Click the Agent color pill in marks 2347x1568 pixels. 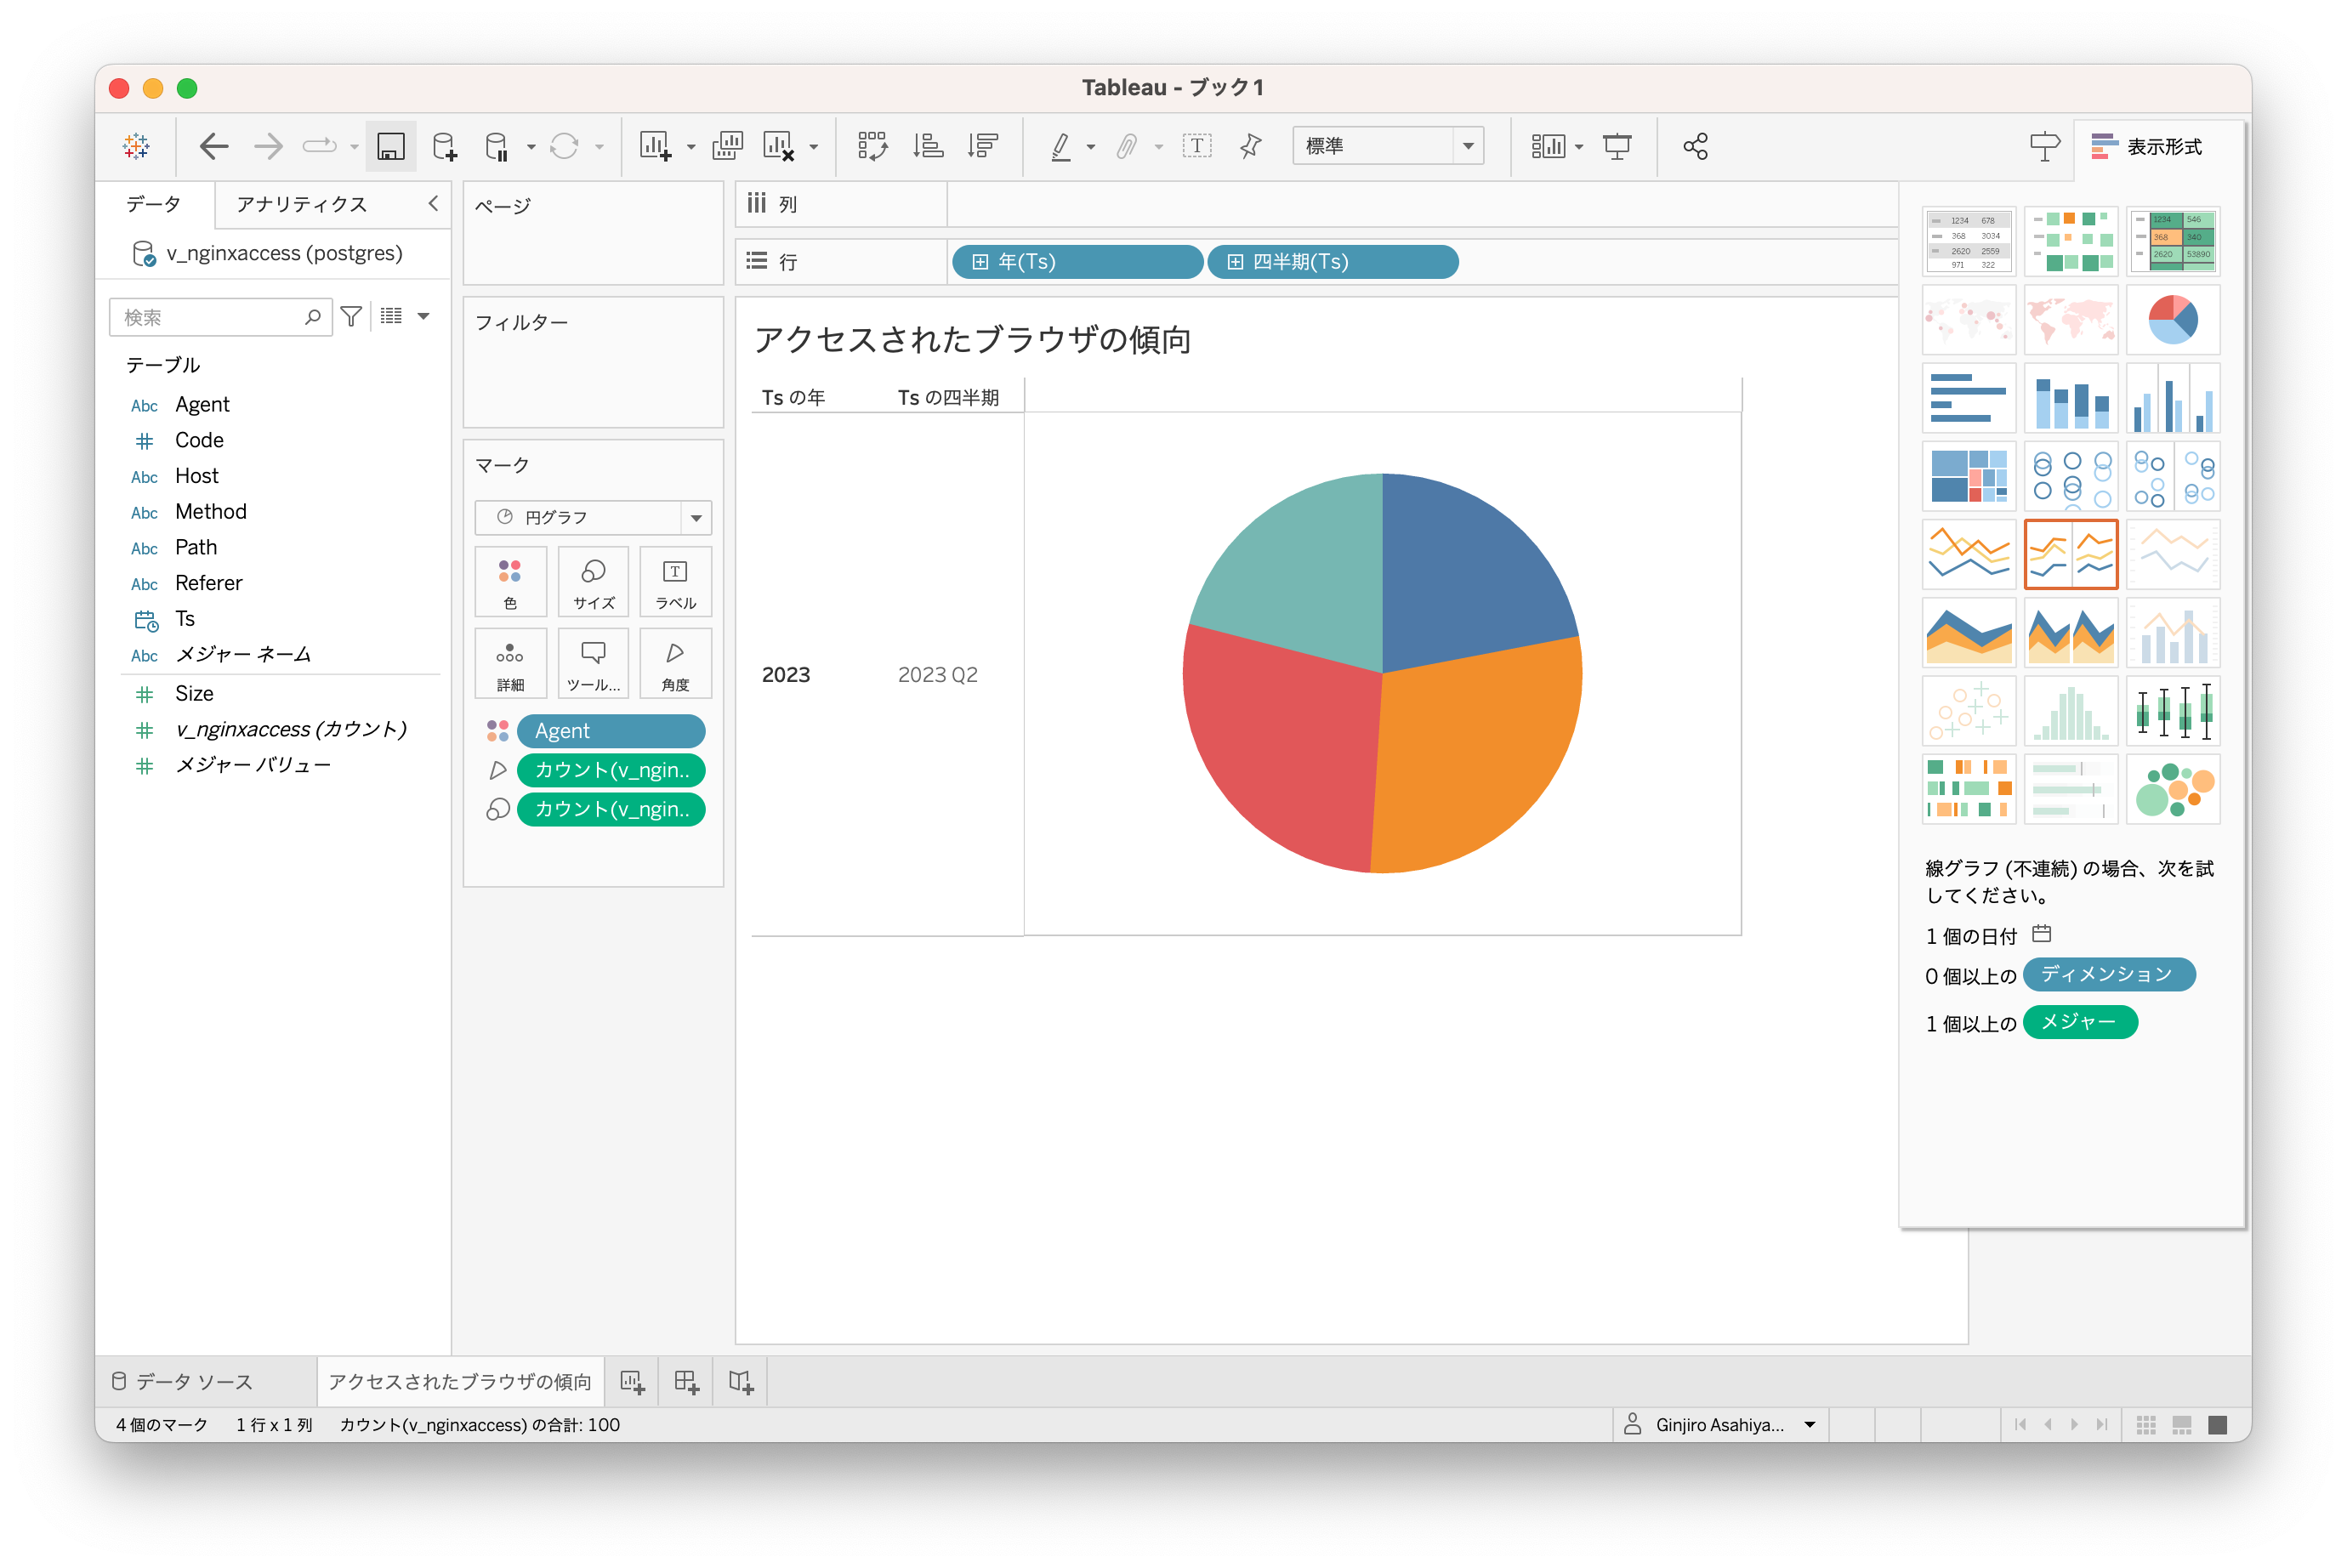point(611,731)
